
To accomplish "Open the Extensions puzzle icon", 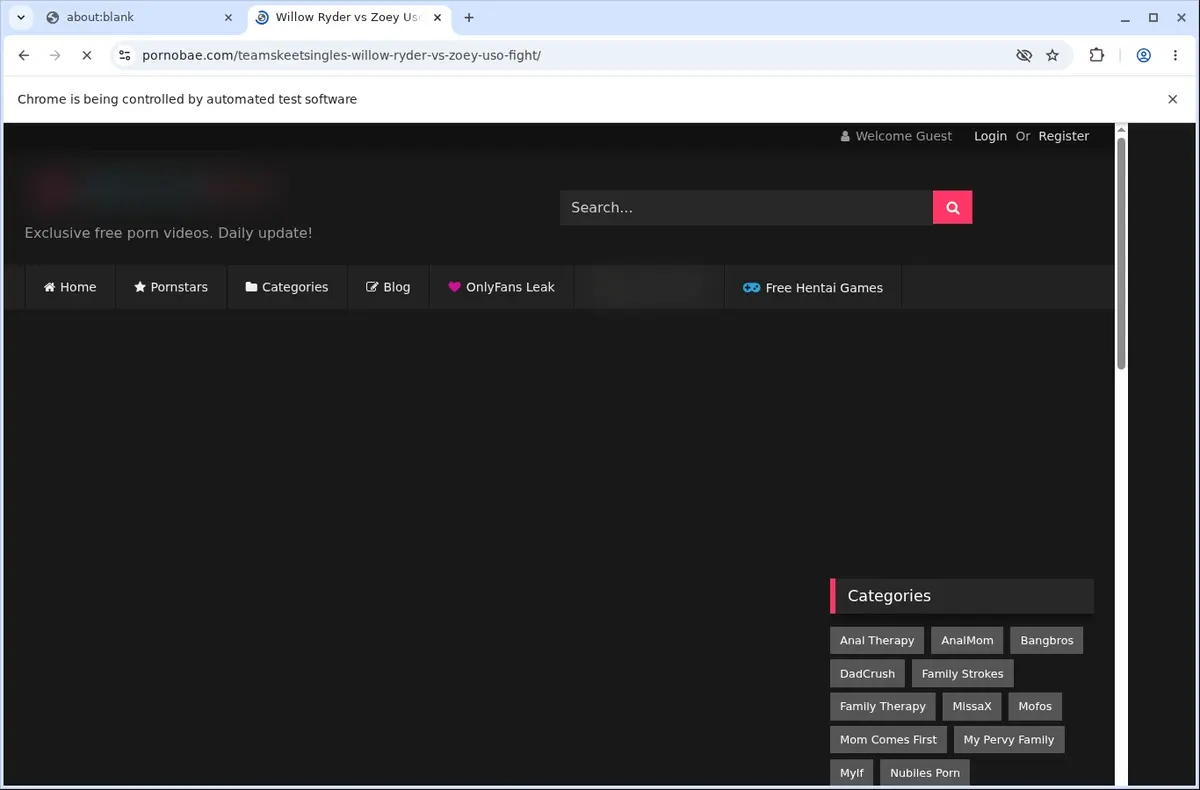I will click(1097, 56).
